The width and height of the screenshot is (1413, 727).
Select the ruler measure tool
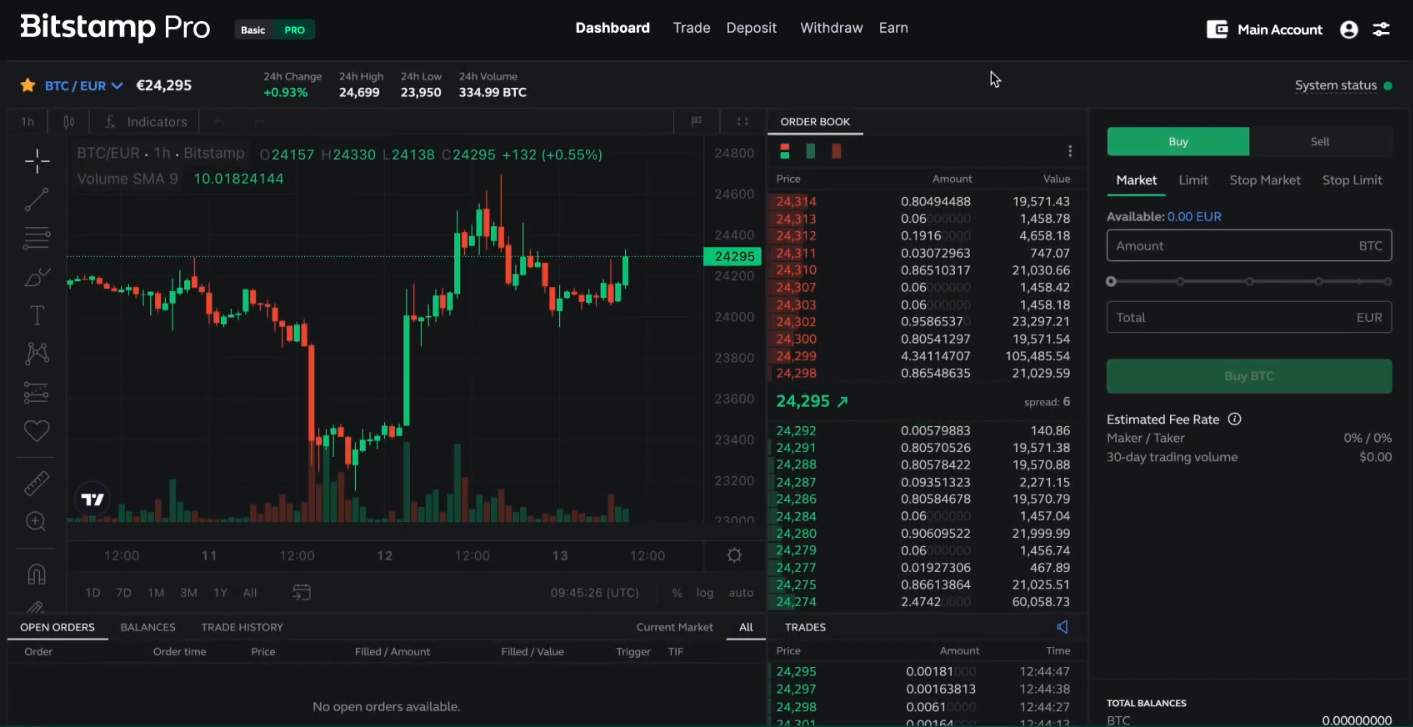[37, 484]
